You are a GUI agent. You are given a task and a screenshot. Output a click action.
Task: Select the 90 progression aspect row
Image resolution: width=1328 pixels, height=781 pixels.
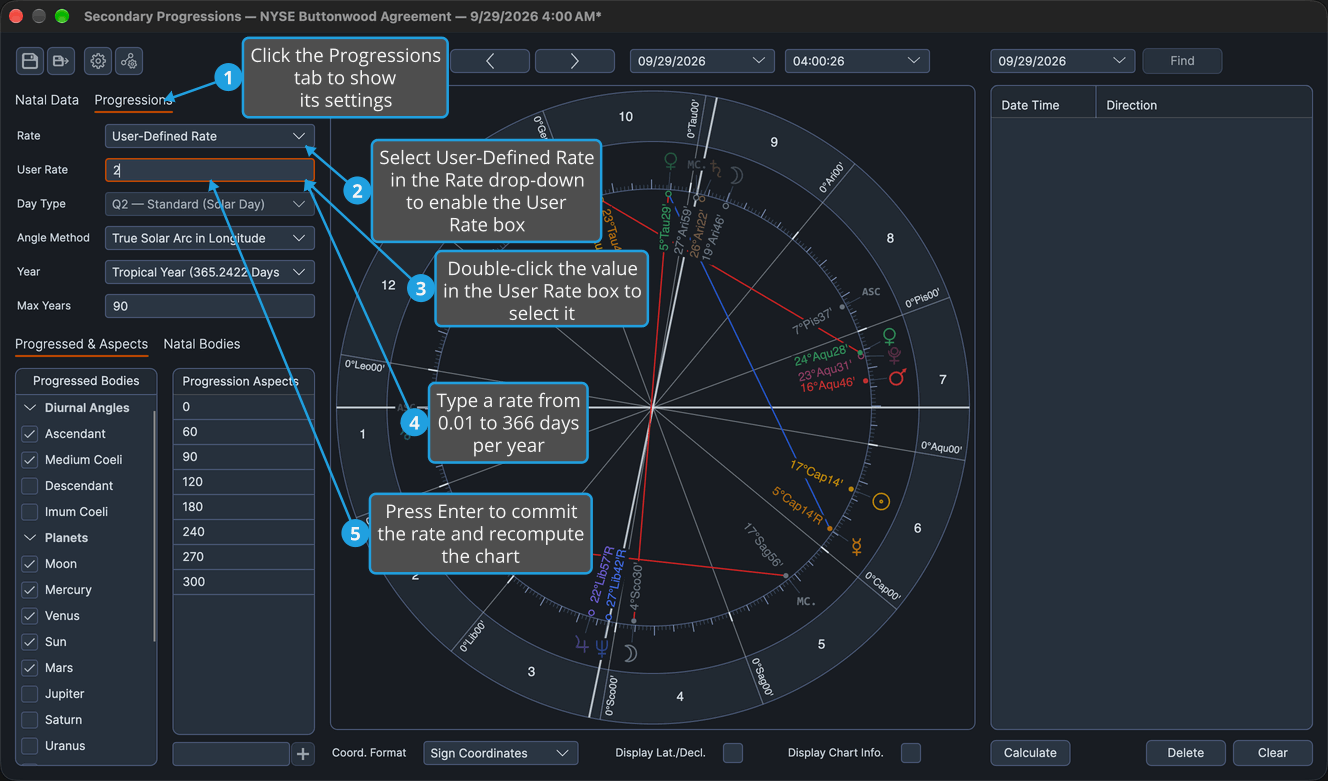point(244,457)
